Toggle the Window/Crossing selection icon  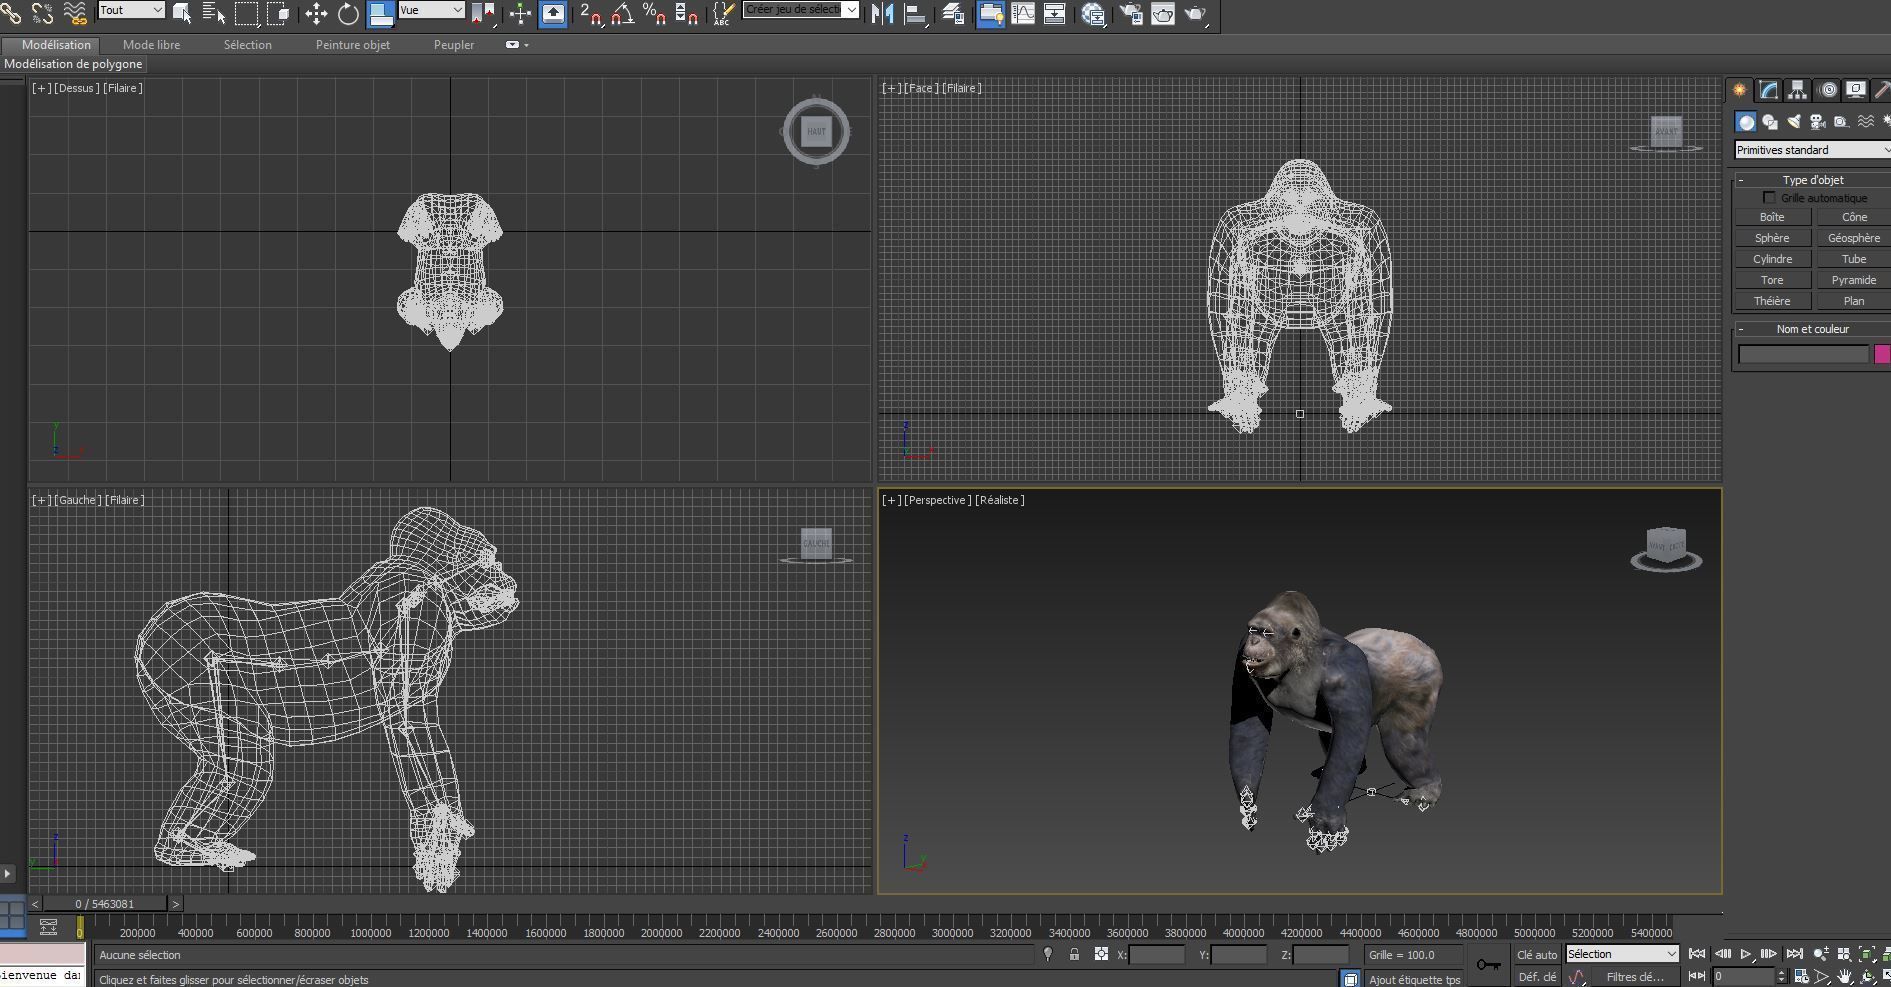[278, 13]
